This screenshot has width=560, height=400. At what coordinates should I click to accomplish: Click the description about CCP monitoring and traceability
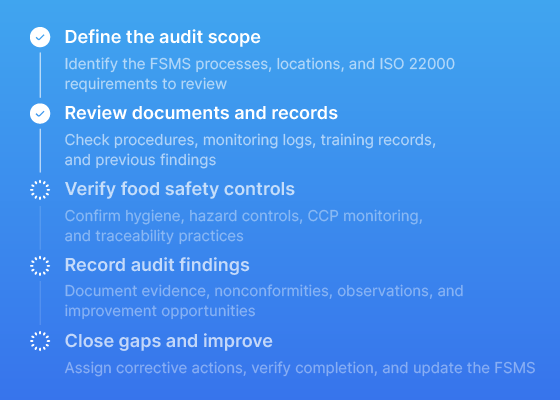[x=244, y=226]
